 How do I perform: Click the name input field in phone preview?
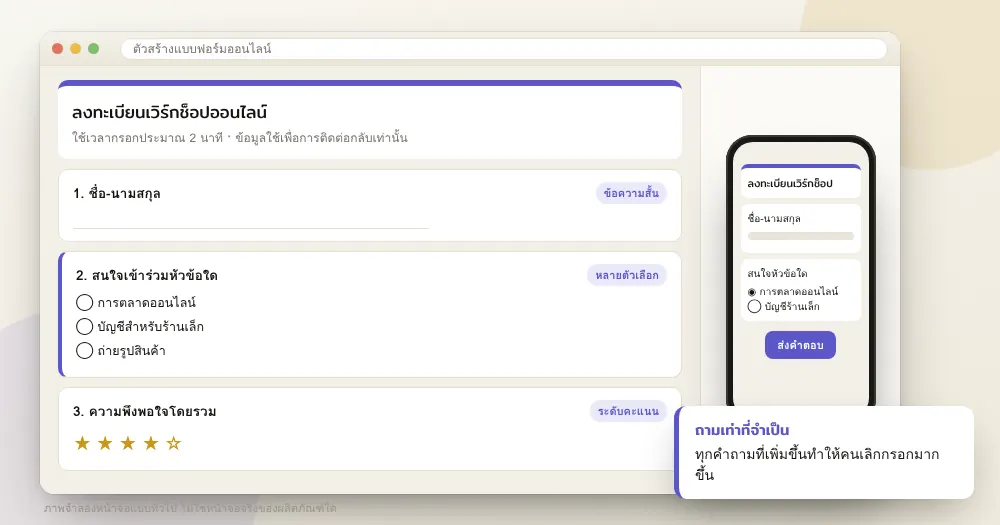tap(800, 236)
